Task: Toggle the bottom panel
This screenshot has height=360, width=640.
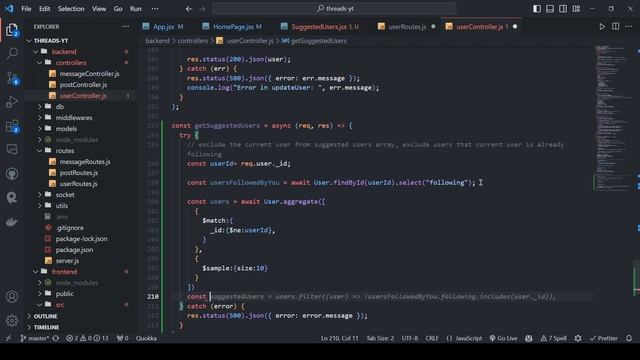Action: click(550, 9)
